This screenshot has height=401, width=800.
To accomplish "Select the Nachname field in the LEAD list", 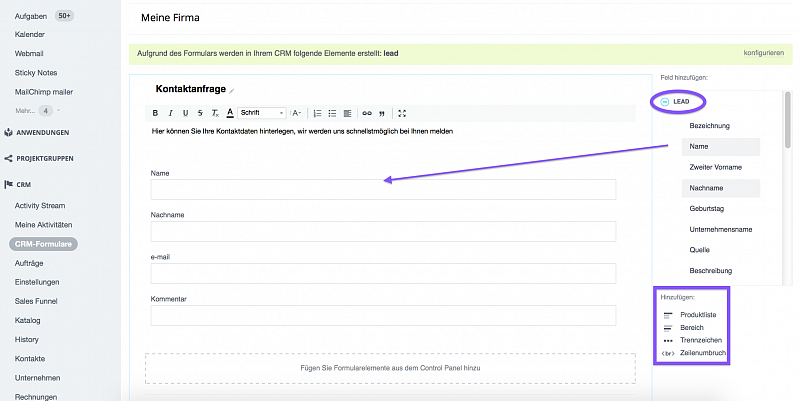I will [x=720, y=188].
